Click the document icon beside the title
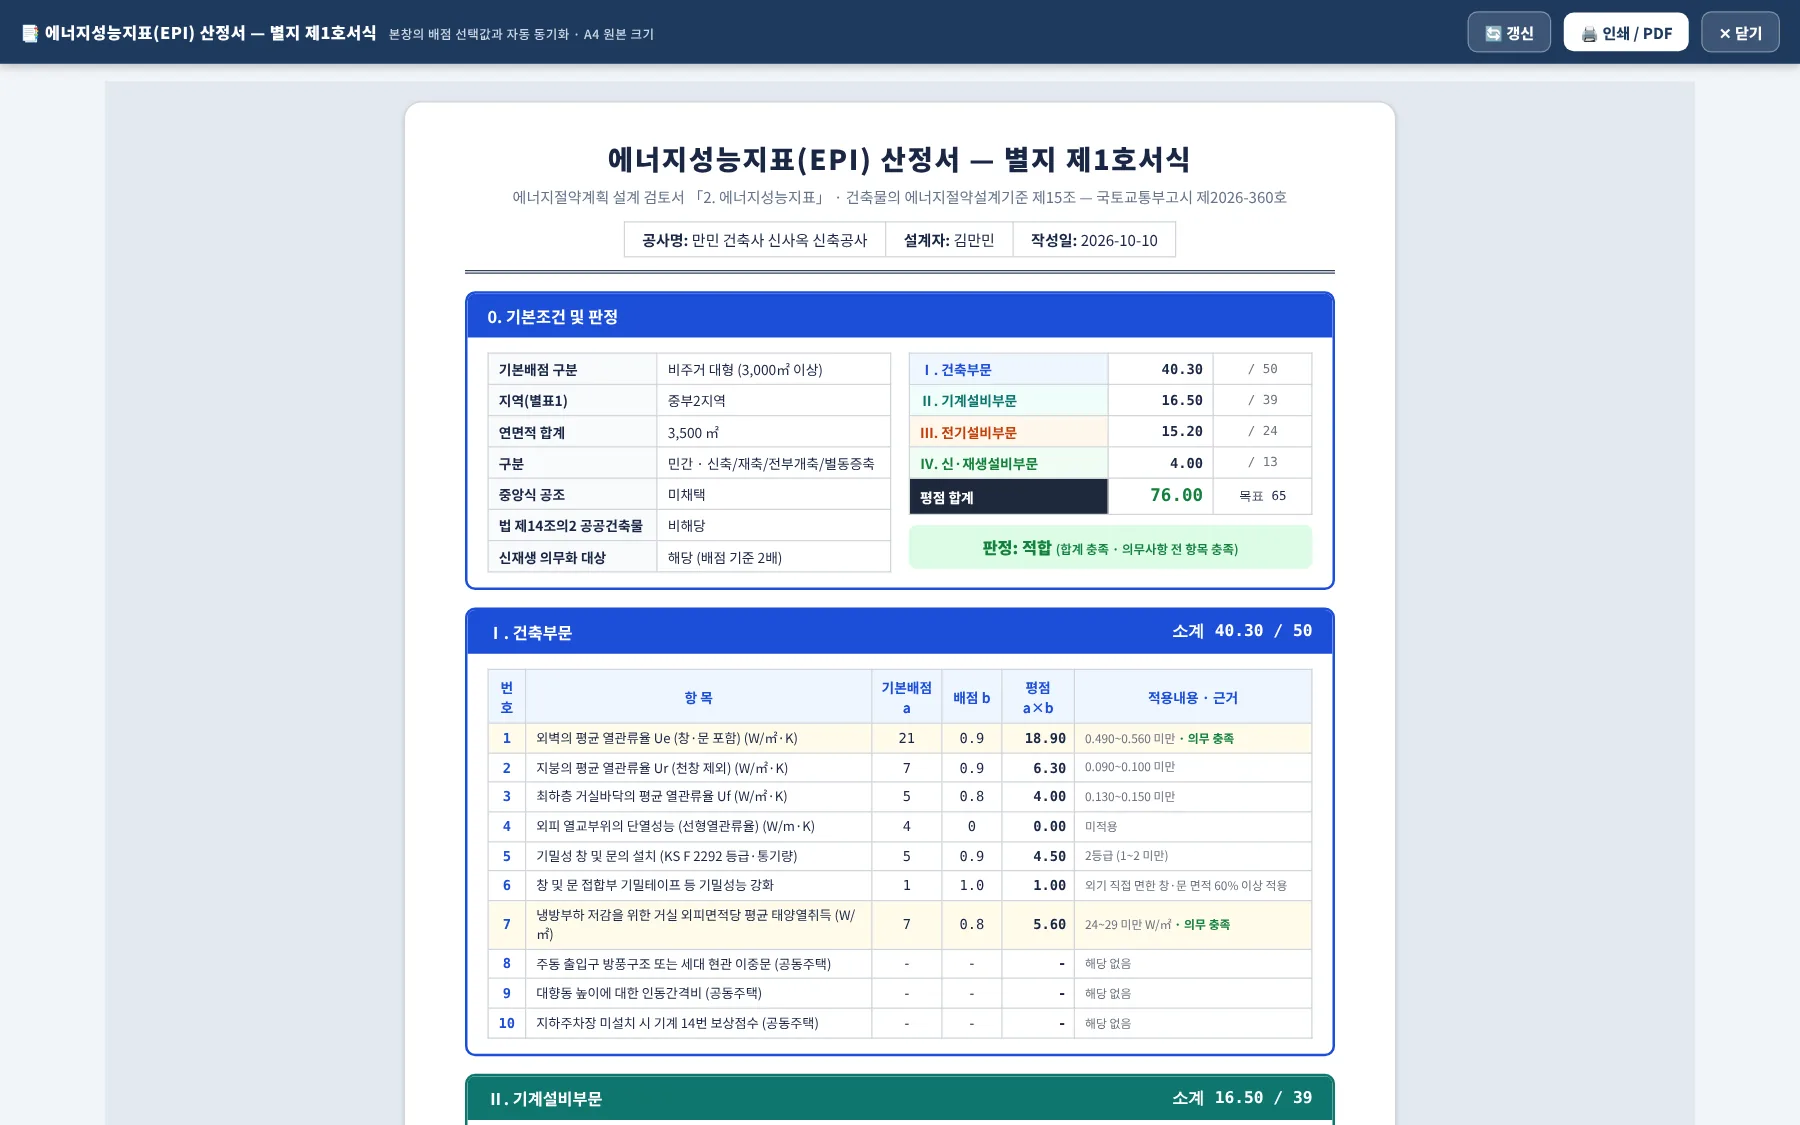This screenshot has width=1800, height=1125. 30,33
